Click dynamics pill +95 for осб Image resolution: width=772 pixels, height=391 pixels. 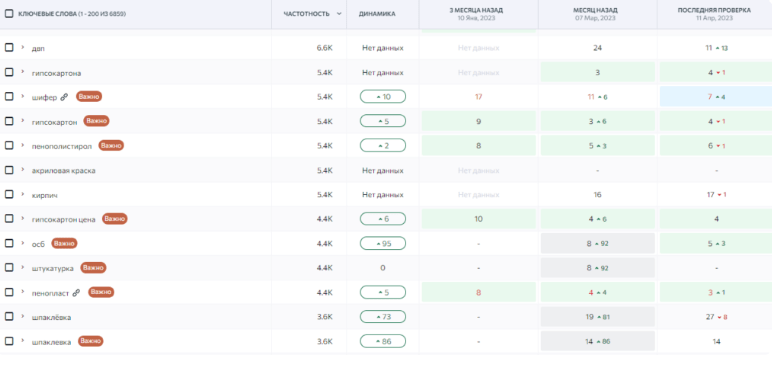tap(383, 243)
